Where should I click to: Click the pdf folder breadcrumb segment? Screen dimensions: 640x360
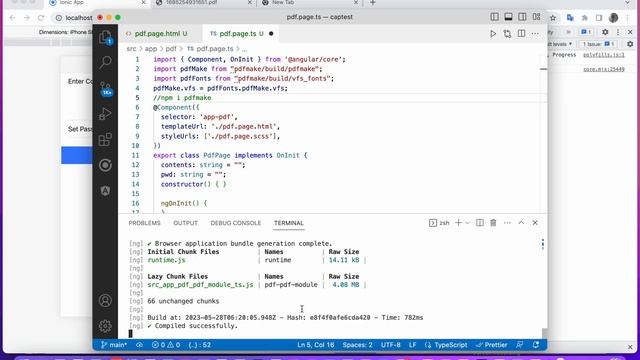pyautogui.click(x=171, y=49)
